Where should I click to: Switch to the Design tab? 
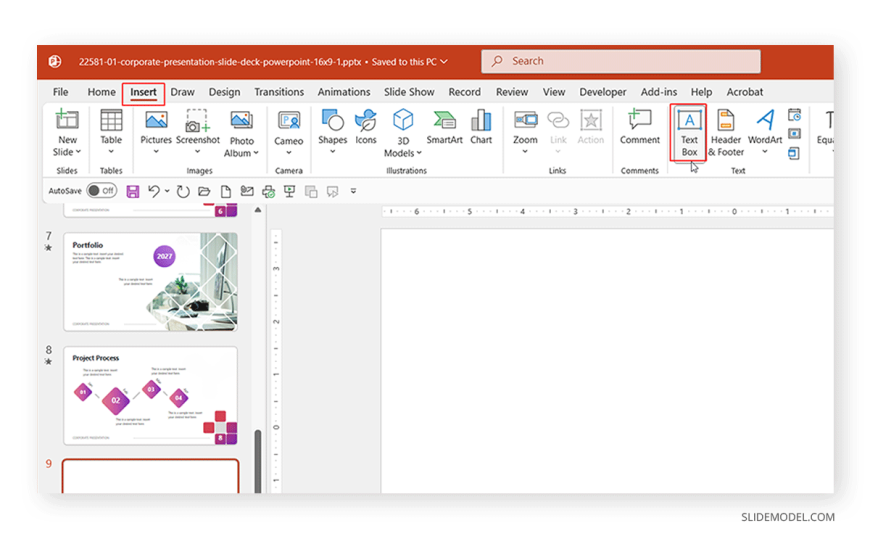[224, 92]
